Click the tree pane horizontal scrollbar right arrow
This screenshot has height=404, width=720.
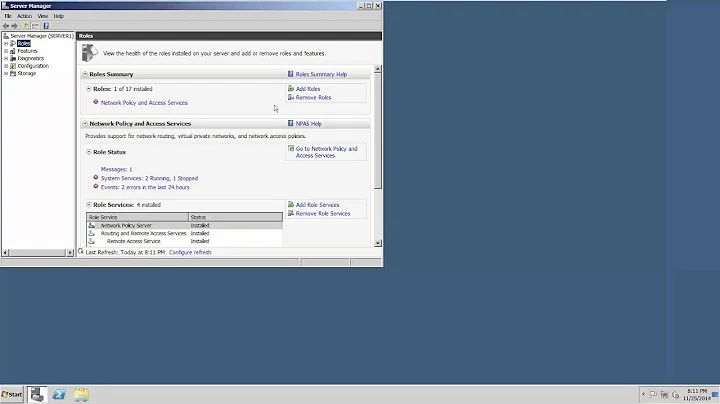(x=70, y=252)
